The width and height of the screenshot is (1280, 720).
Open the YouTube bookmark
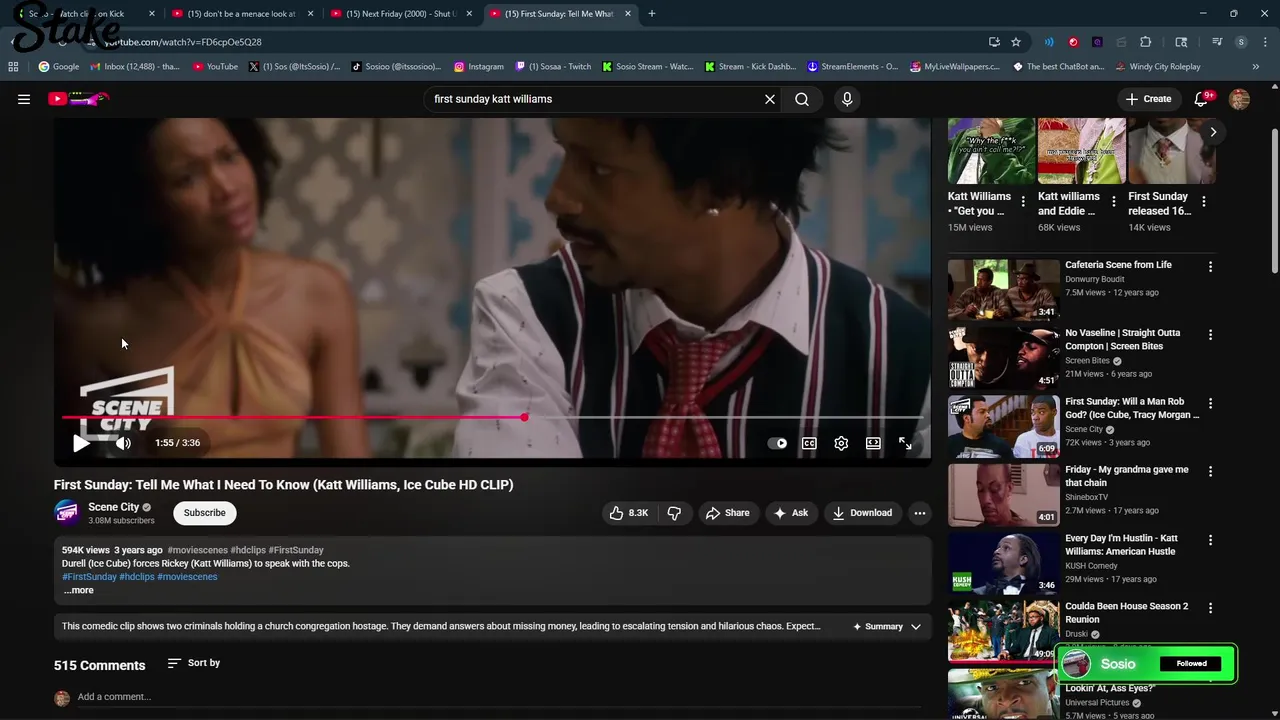point(215,67)
